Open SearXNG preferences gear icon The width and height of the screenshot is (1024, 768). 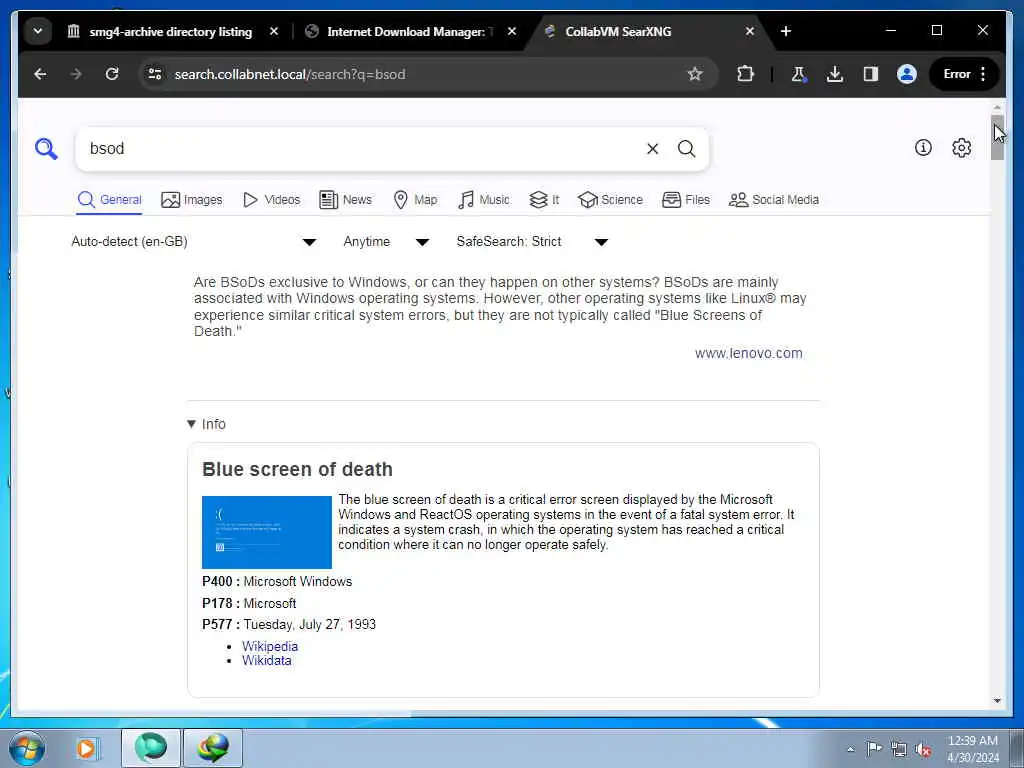tap(961, 148)
